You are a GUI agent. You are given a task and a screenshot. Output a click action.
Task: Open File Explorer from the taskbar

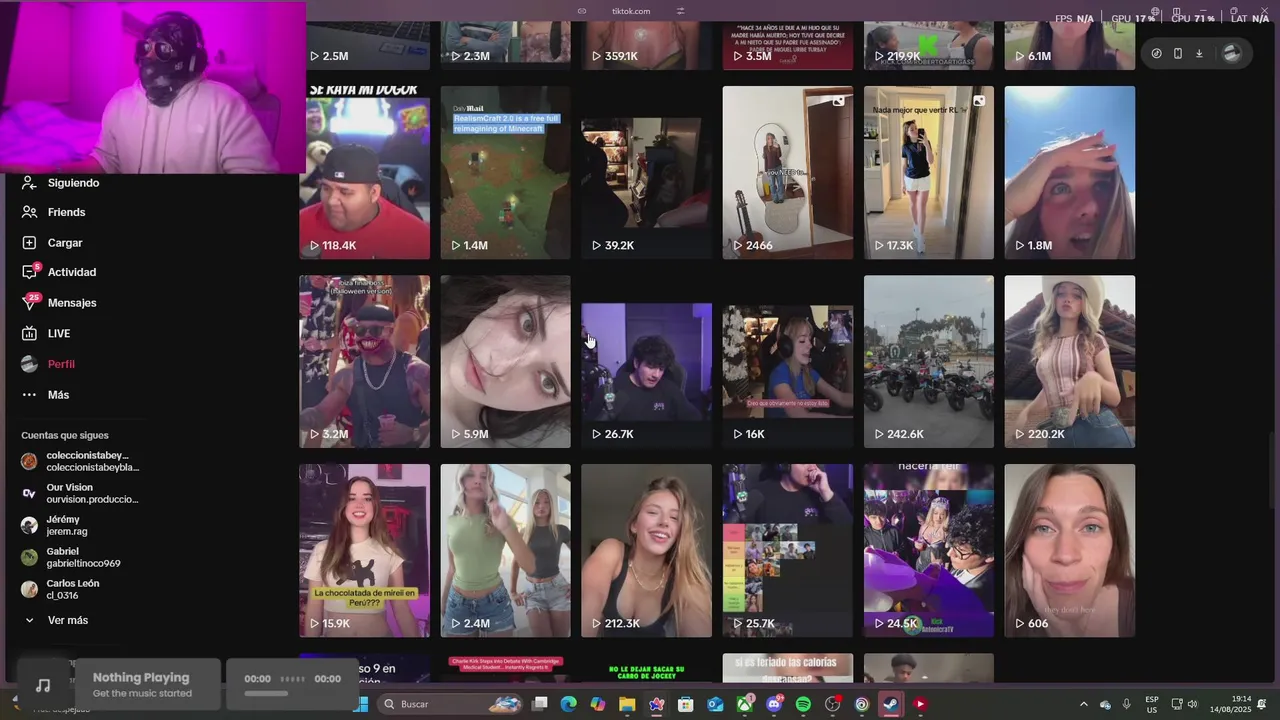627,704
